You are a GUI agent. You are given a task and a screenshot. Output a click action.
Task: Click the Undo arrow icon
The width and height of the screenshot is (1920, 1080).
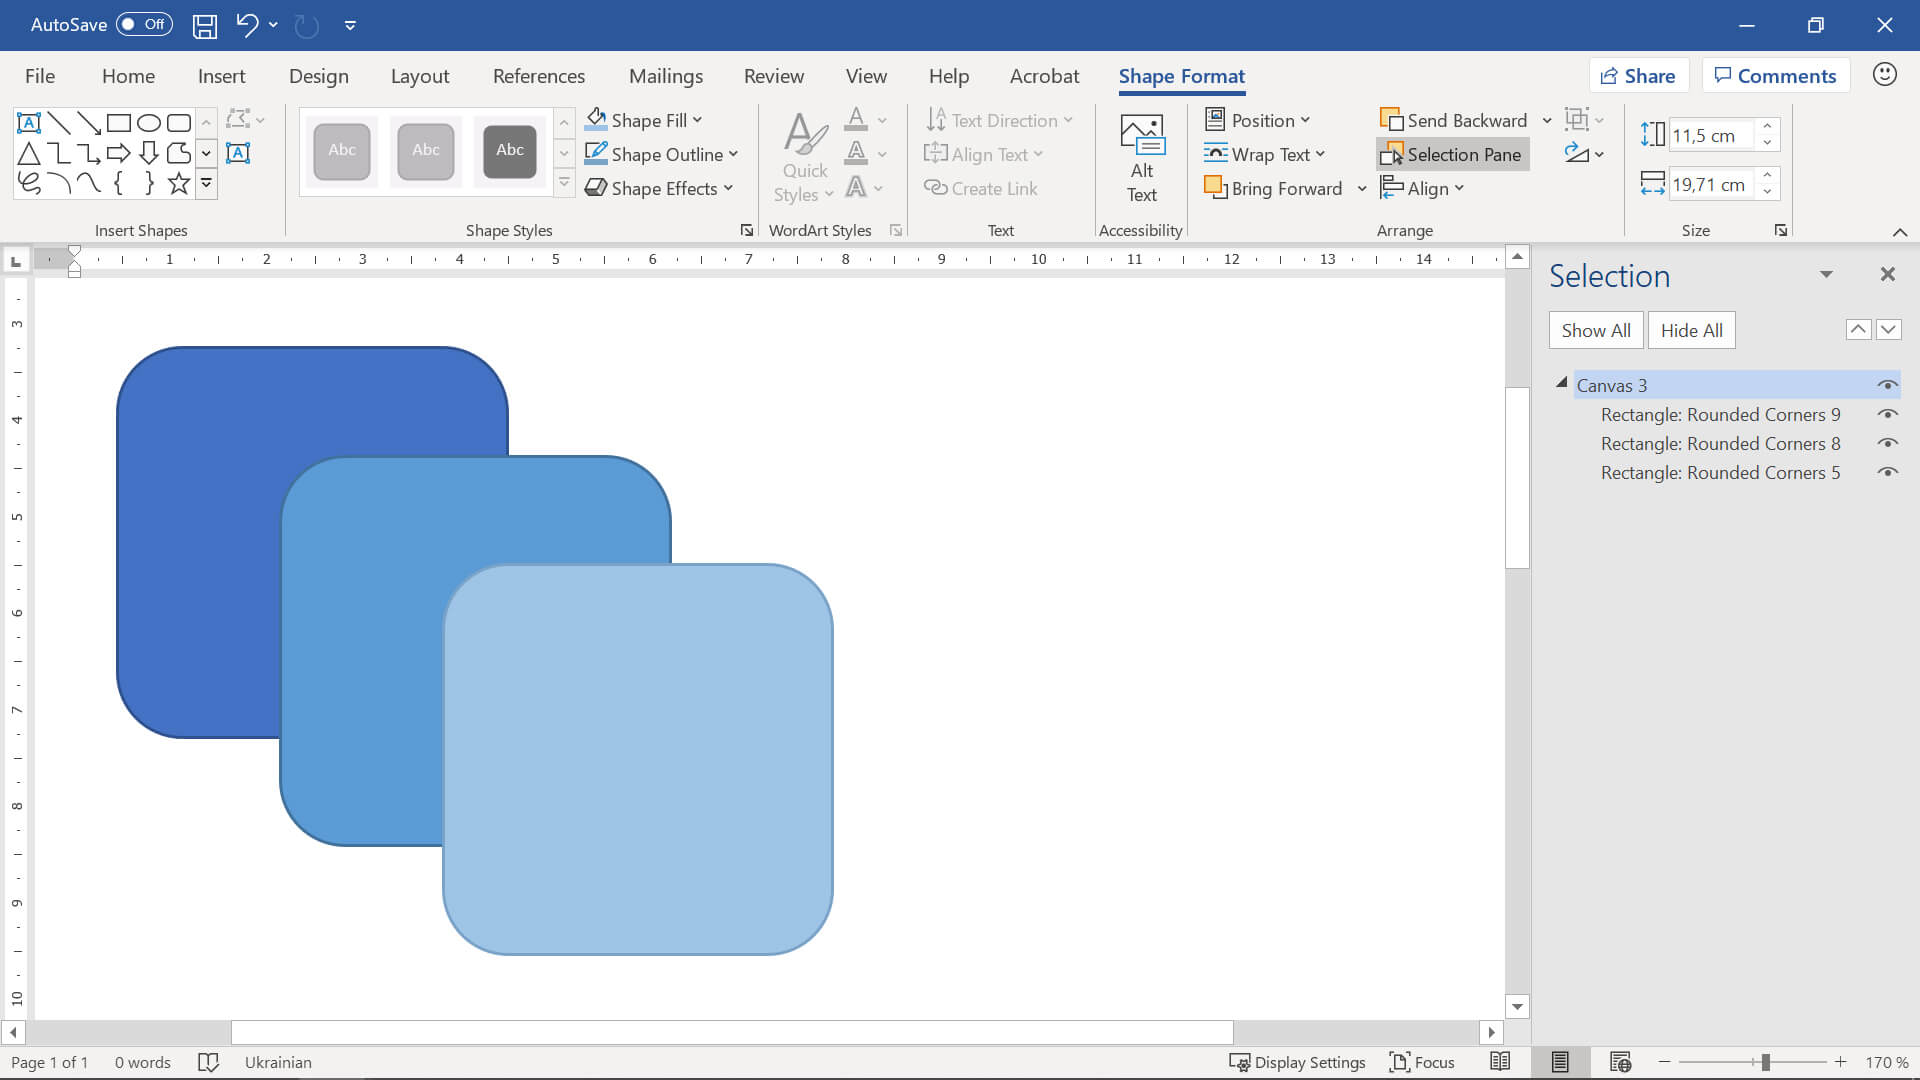click(246, 25)
